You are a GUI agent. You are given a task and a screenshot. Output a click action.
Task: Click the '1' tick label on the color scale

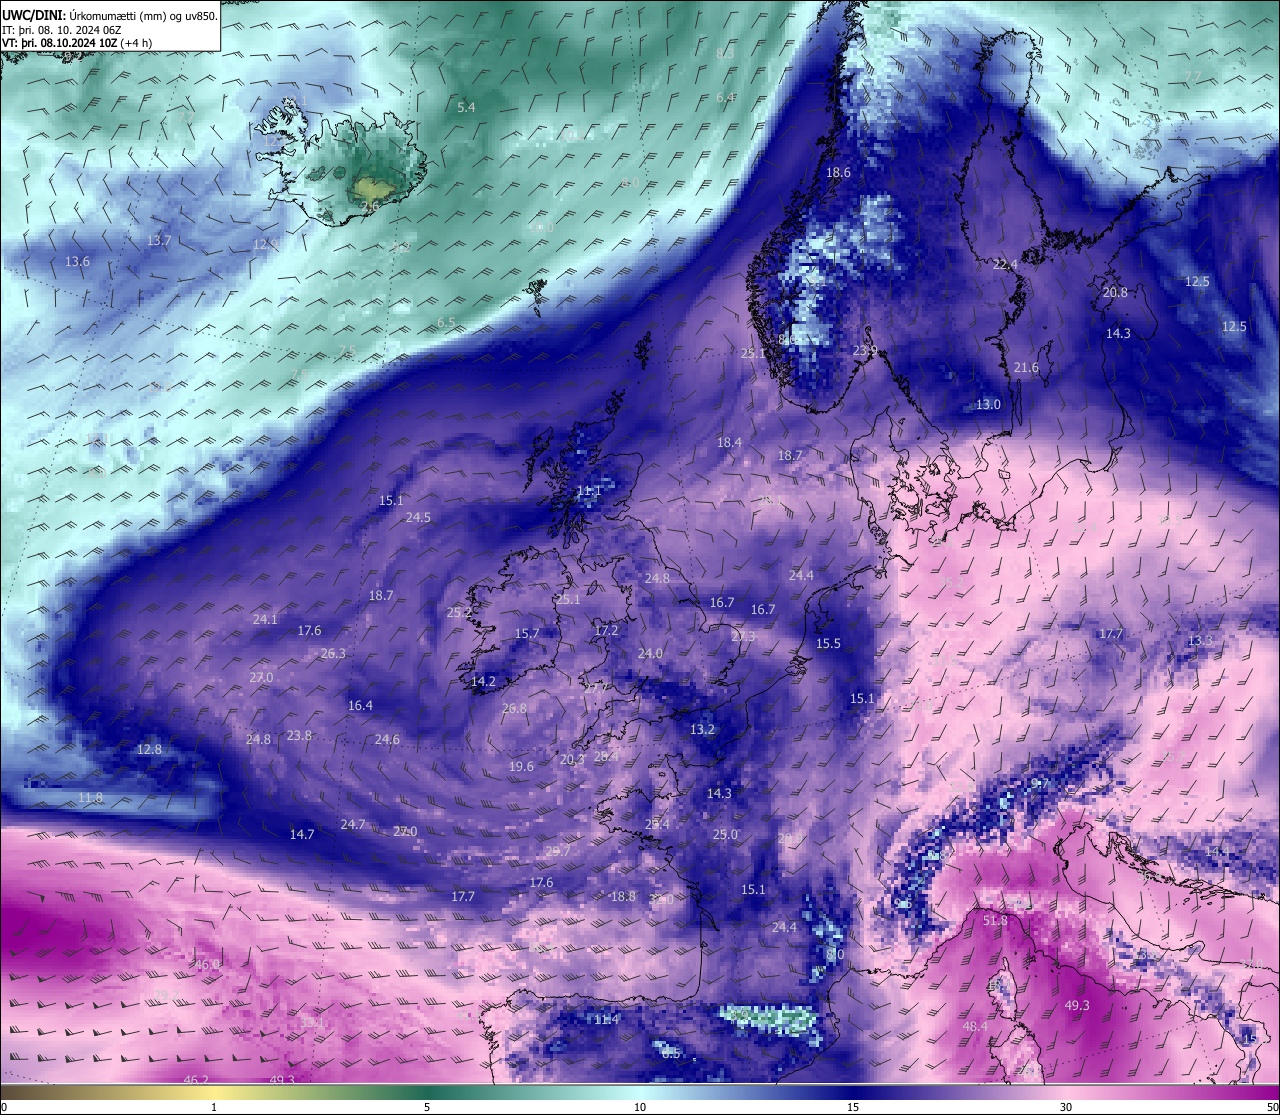(214, 1107)
